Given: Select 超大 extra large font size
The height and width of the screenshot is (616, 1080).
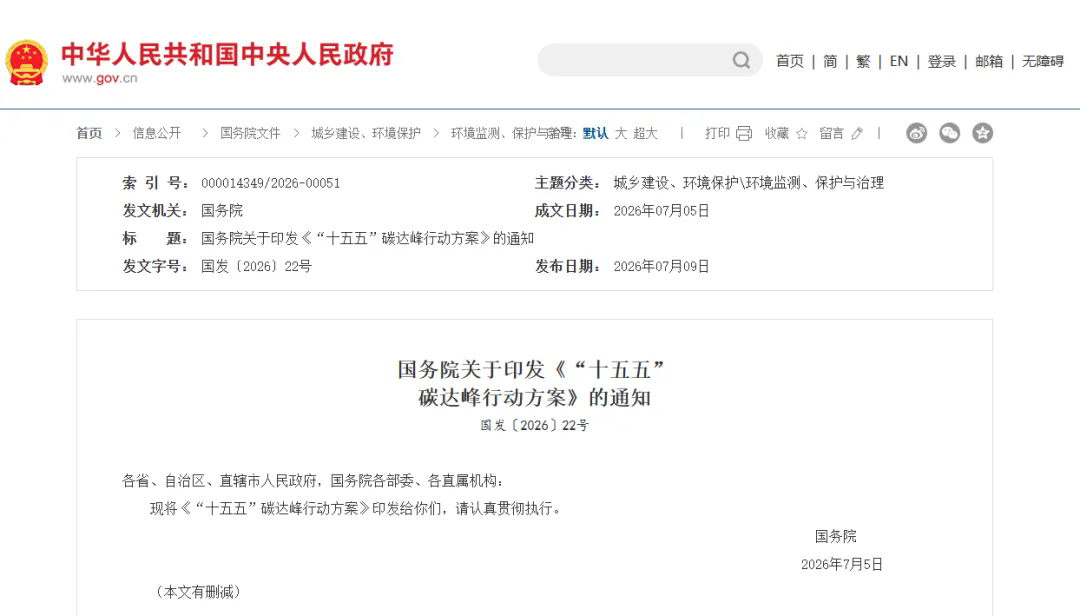Looking at the screenshot, I should [x=645, y=133].
